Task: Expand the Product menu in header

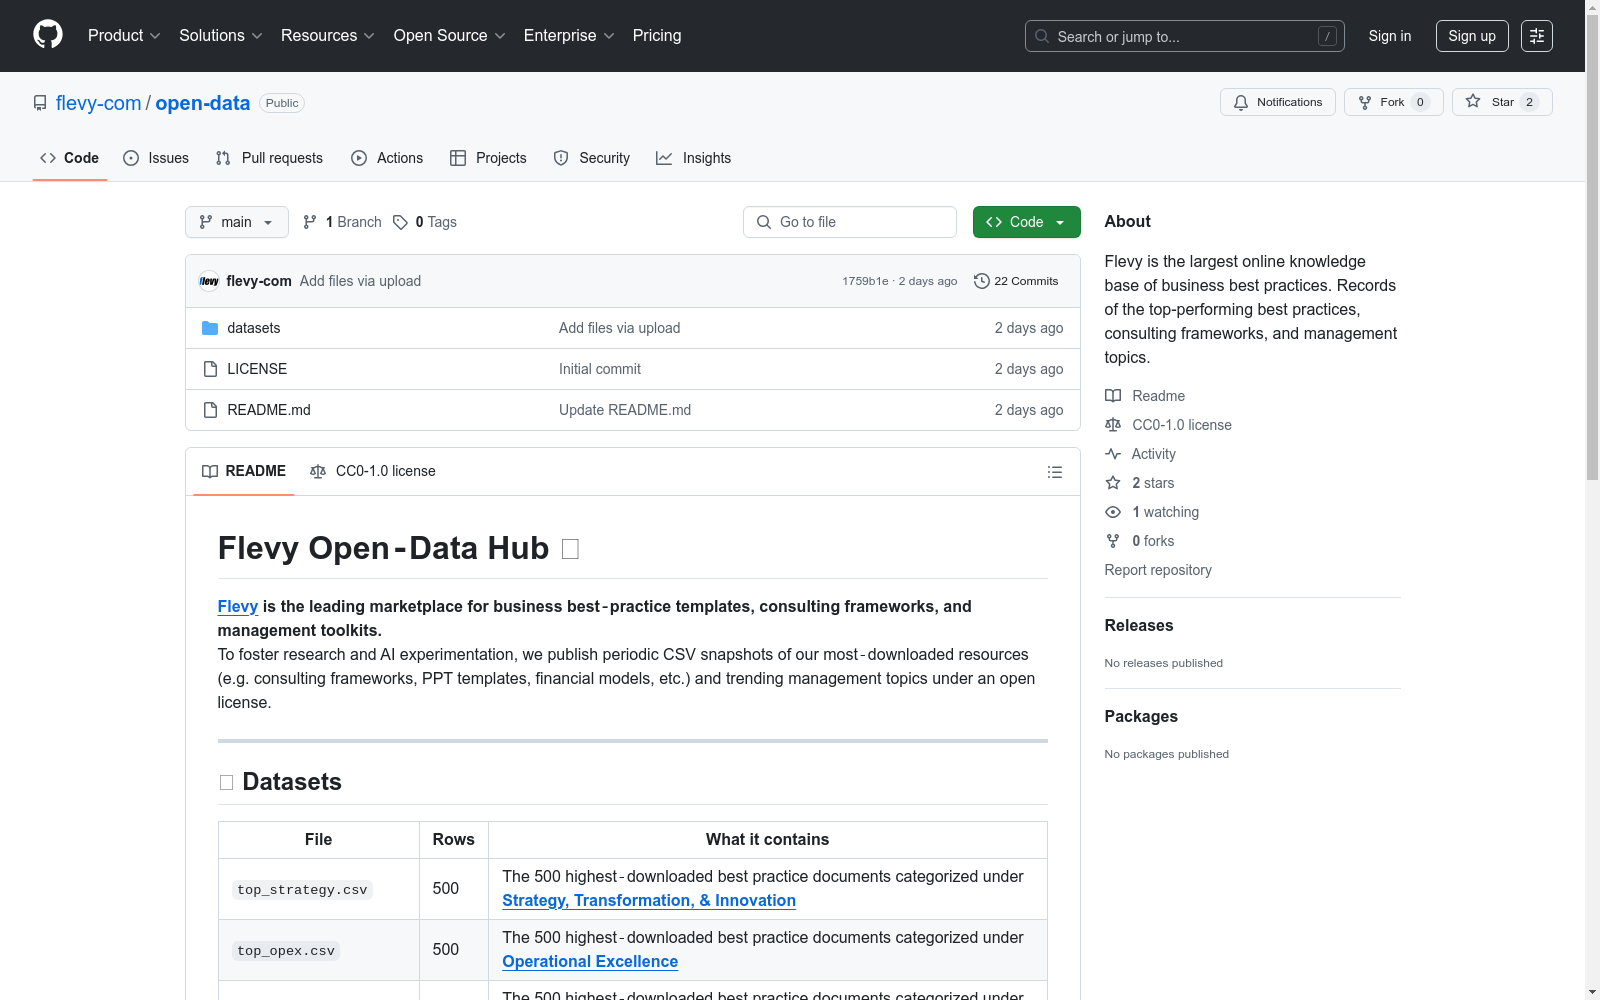Action: coord(124,36)
